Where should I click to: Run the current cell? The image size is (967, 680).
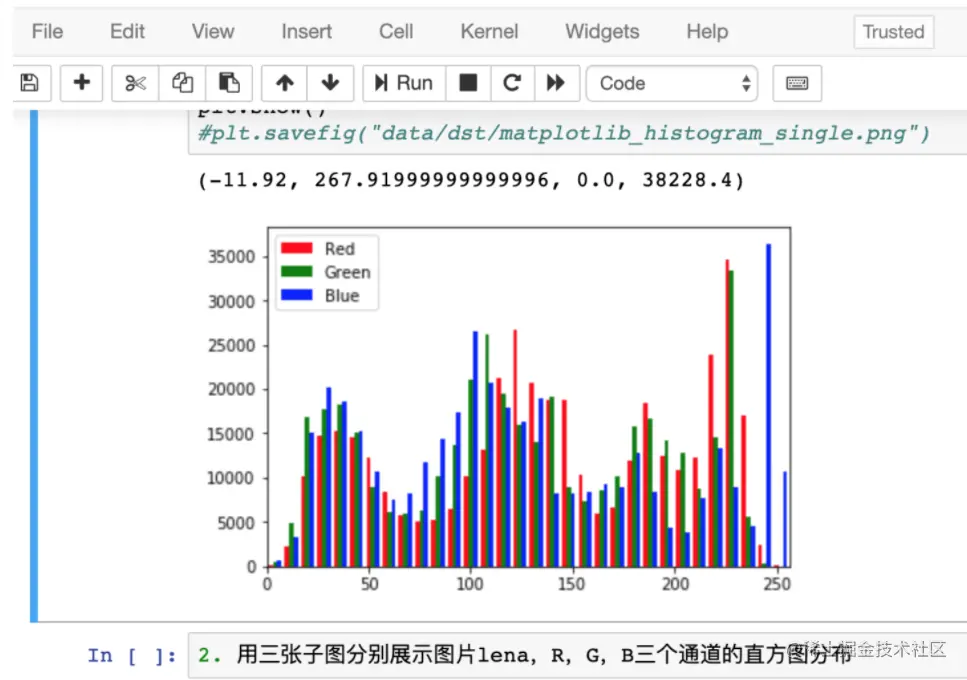403,83
